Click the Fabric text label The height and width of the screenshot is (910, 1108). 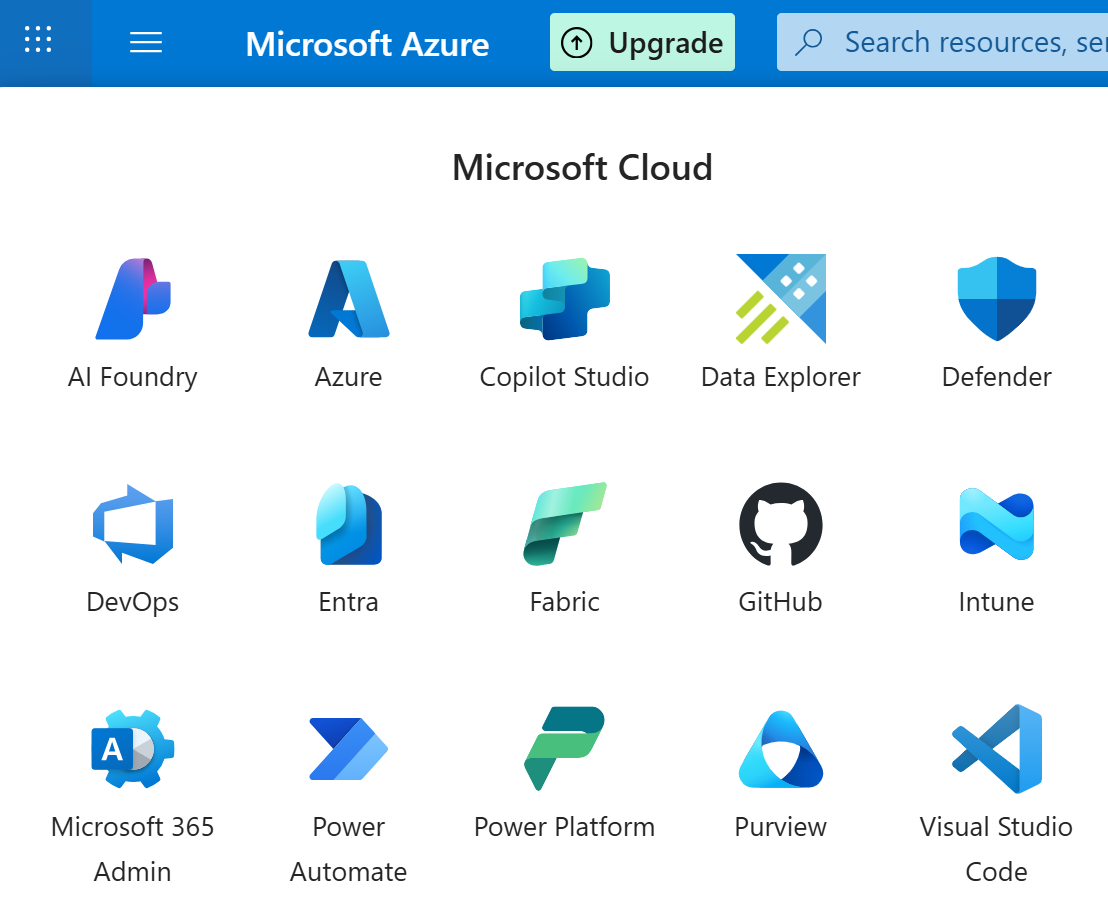pyautogui.click(x=565, y=602)
